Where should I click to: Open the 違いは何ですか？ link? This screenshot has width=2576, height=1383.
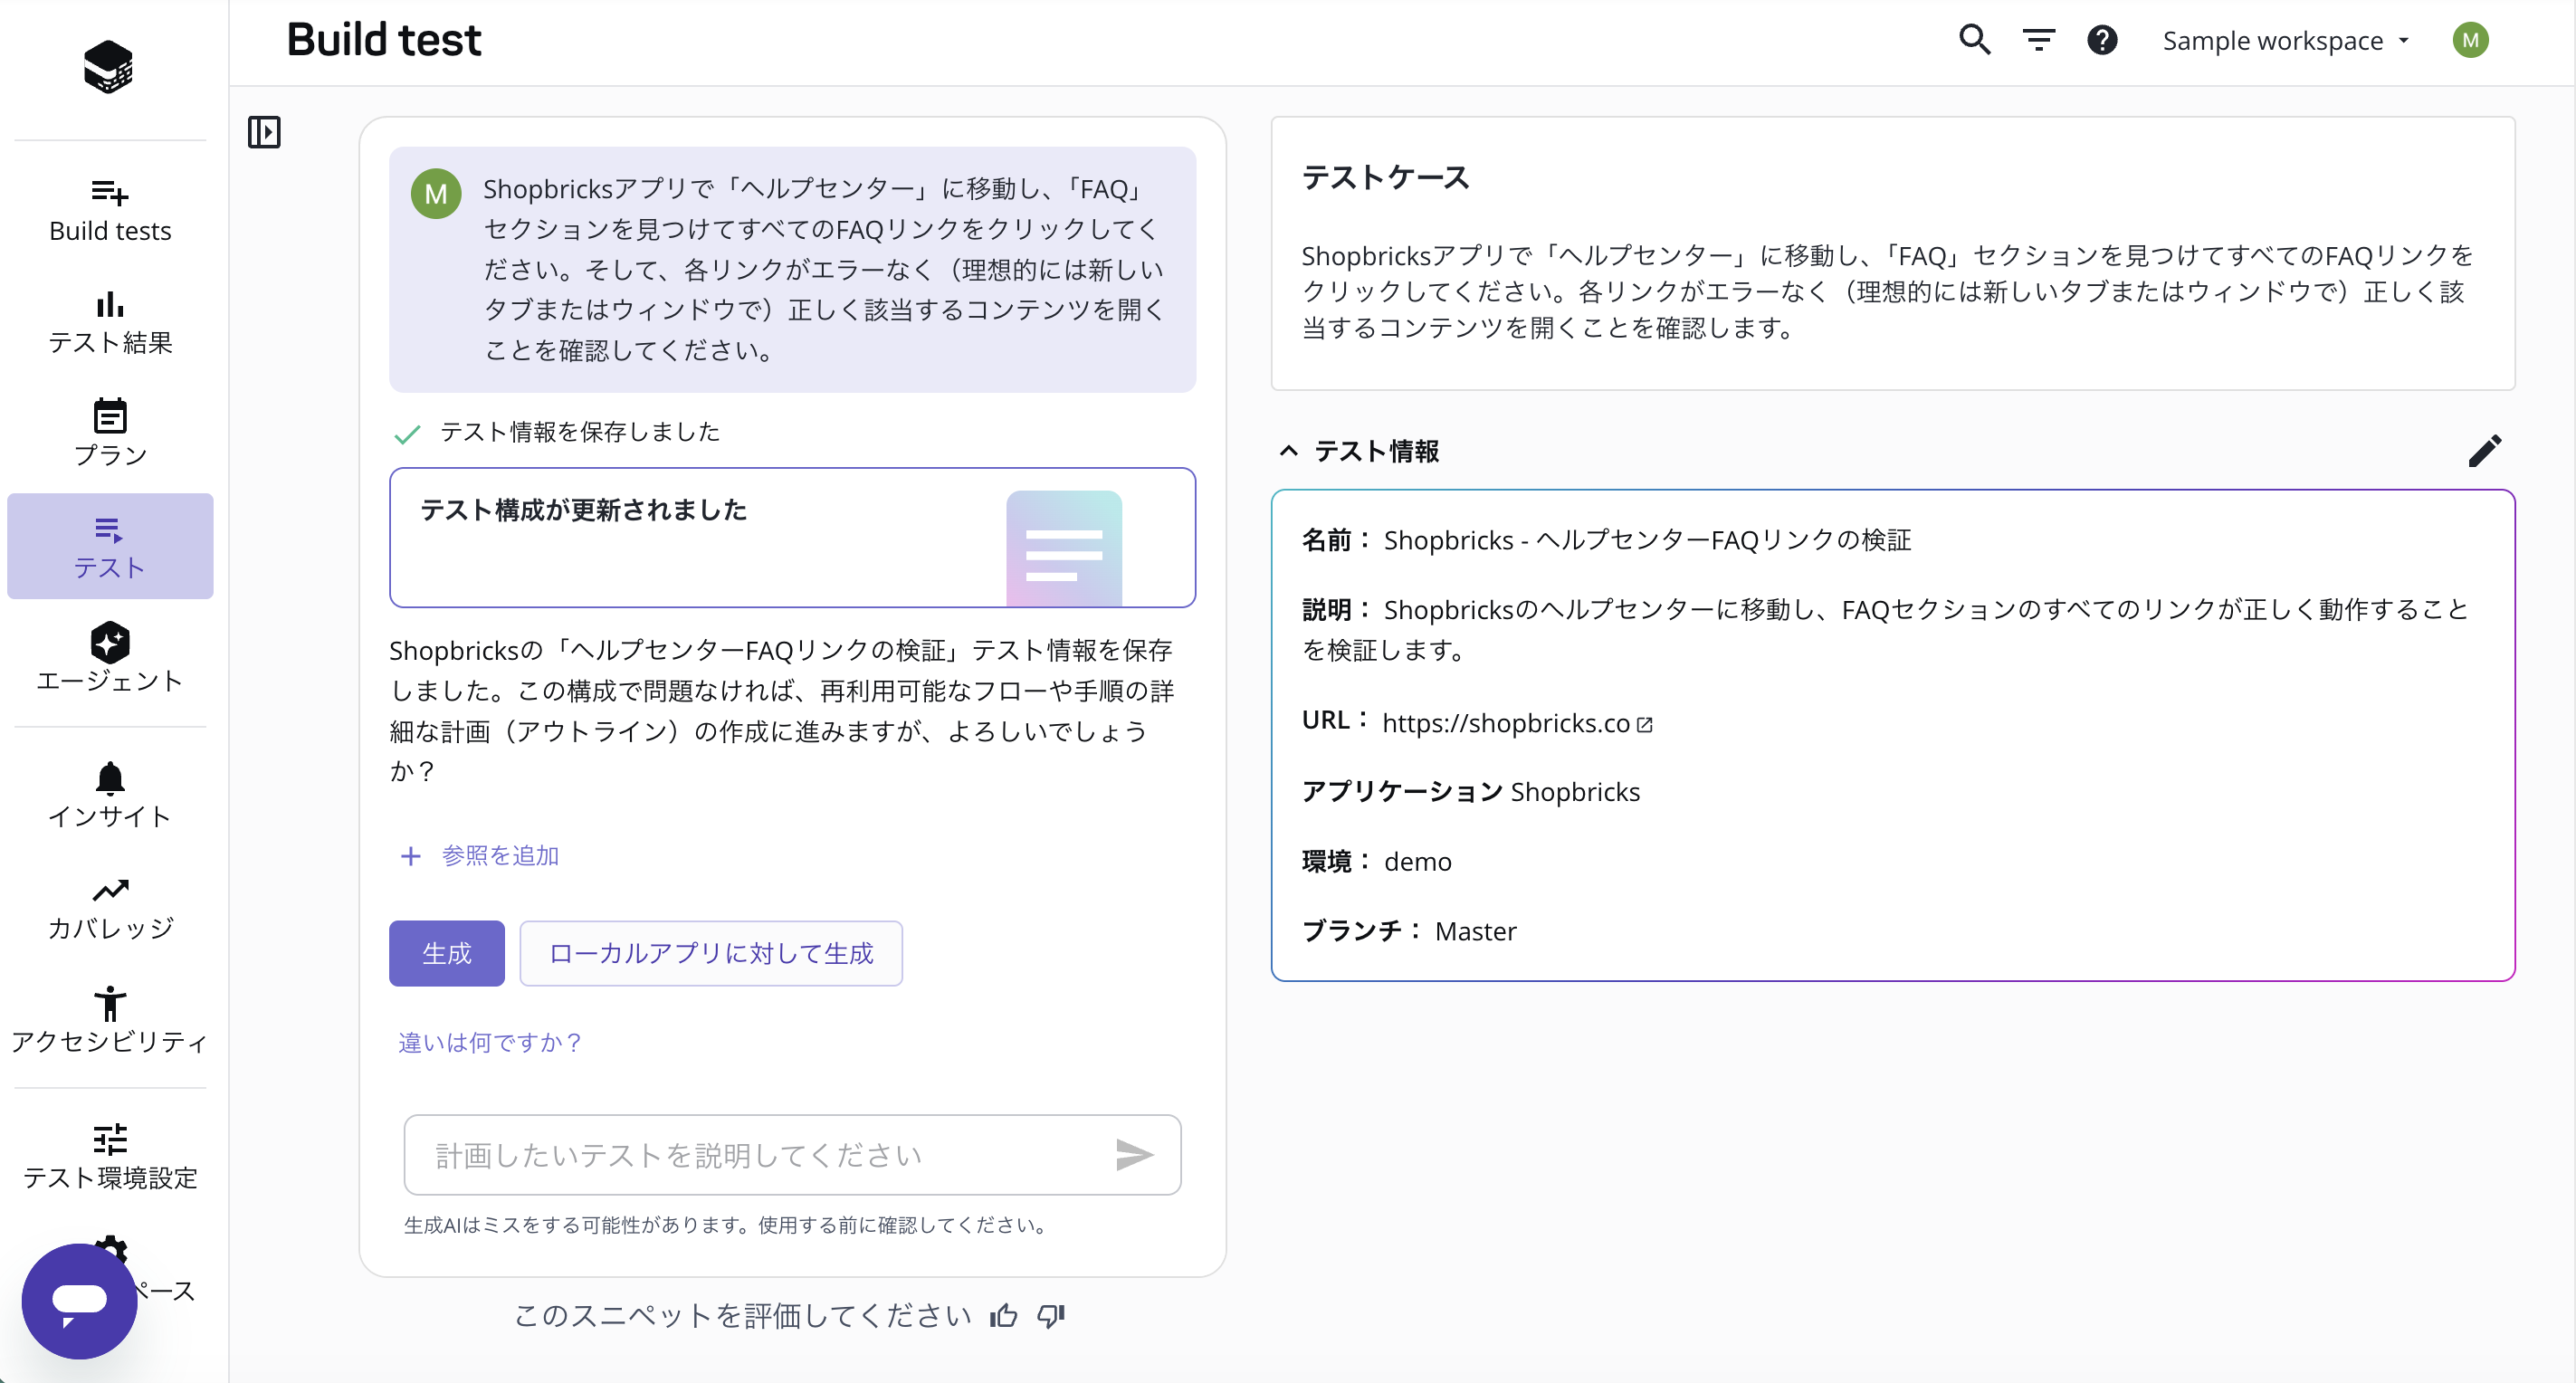coord(490,1042)
